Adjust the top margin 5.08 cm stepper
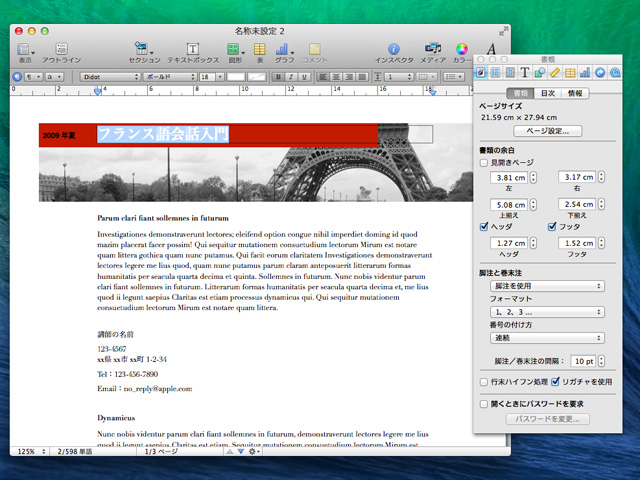 click(x=533, y=204)
